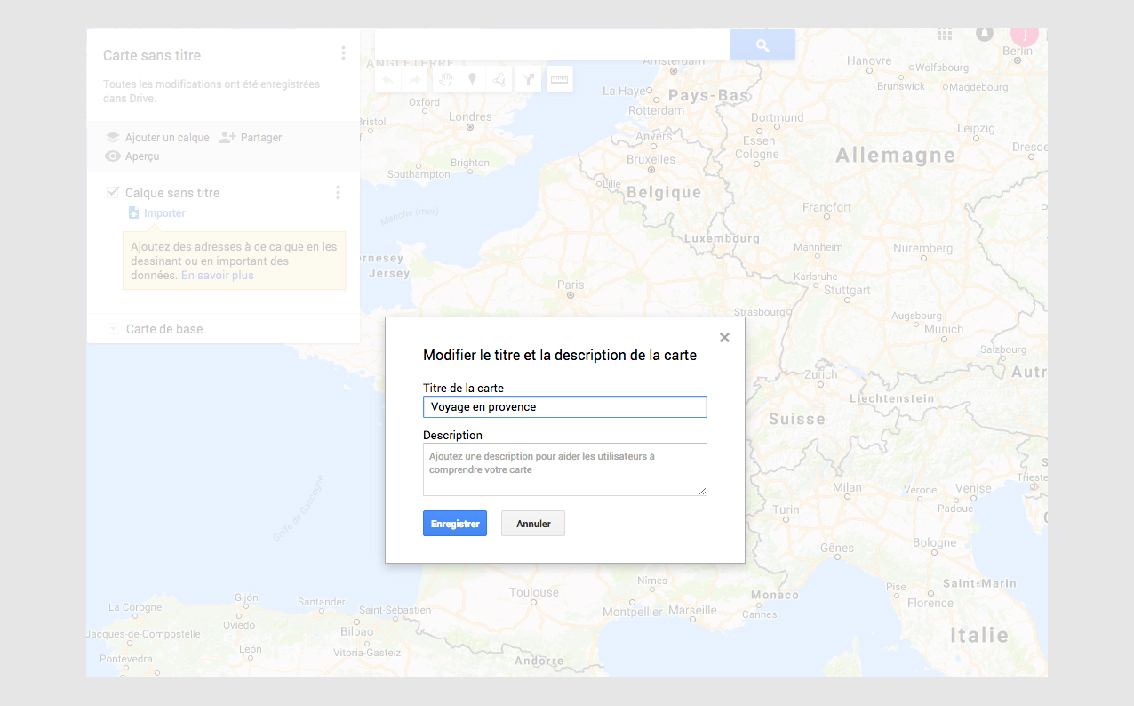Select the ruler measure distances tool

pyautogui.click(x=559, y=80)
